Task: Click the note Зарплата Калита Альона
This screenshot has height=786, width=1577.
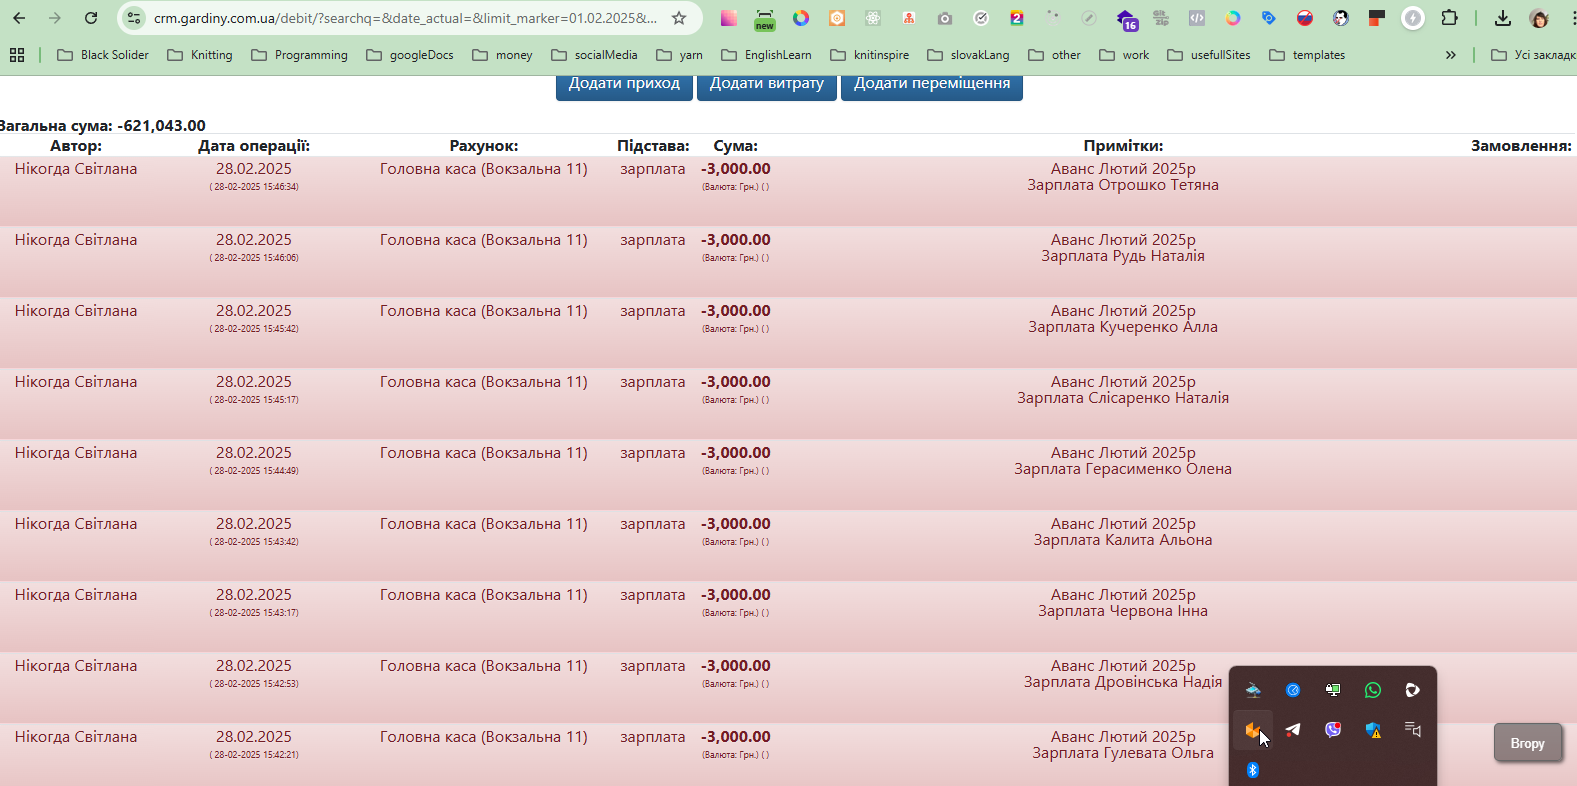Action: coord(1123,540)
